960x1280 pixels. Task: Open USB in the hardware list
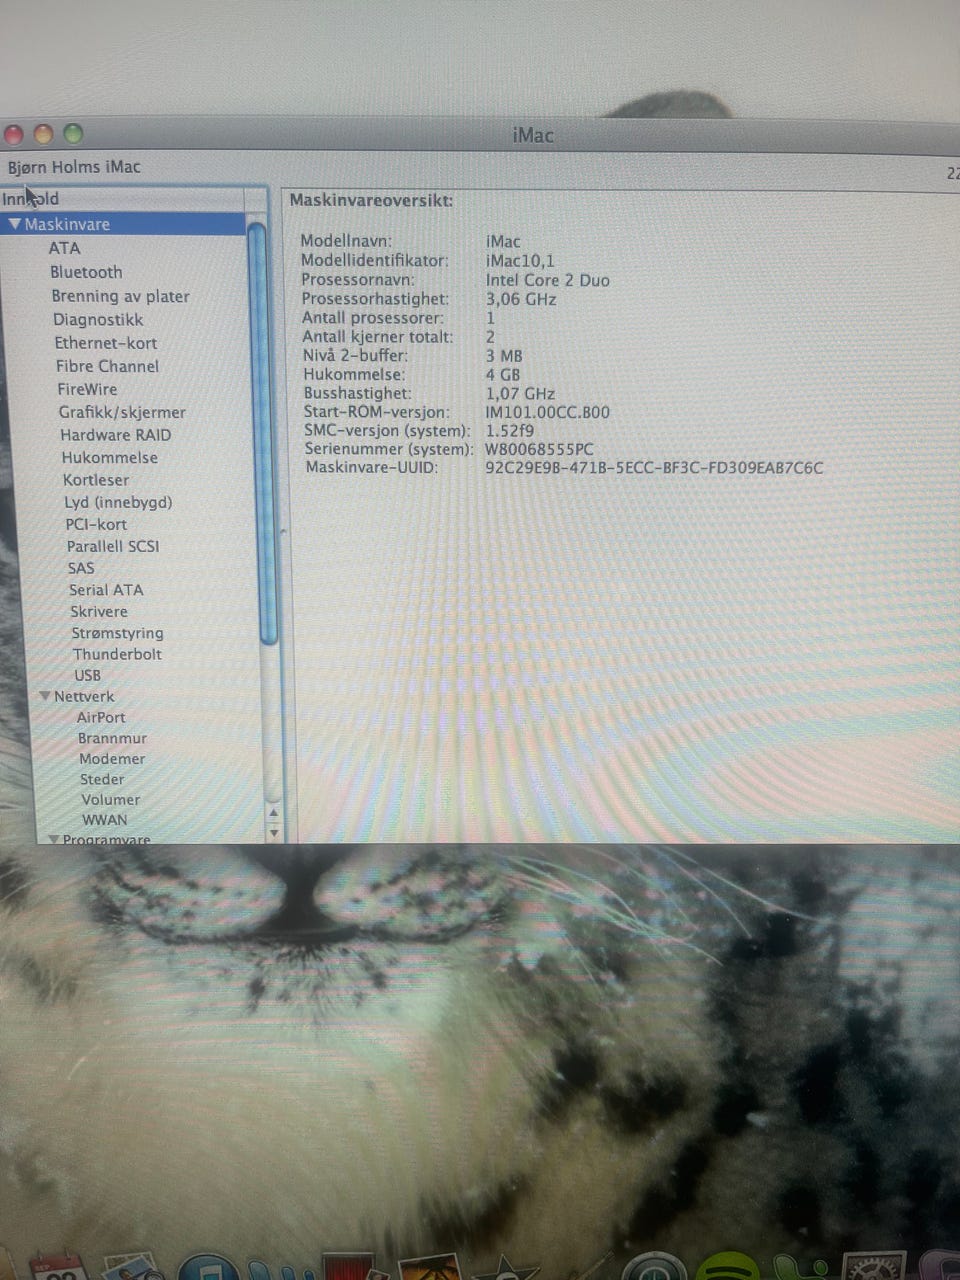87,675
